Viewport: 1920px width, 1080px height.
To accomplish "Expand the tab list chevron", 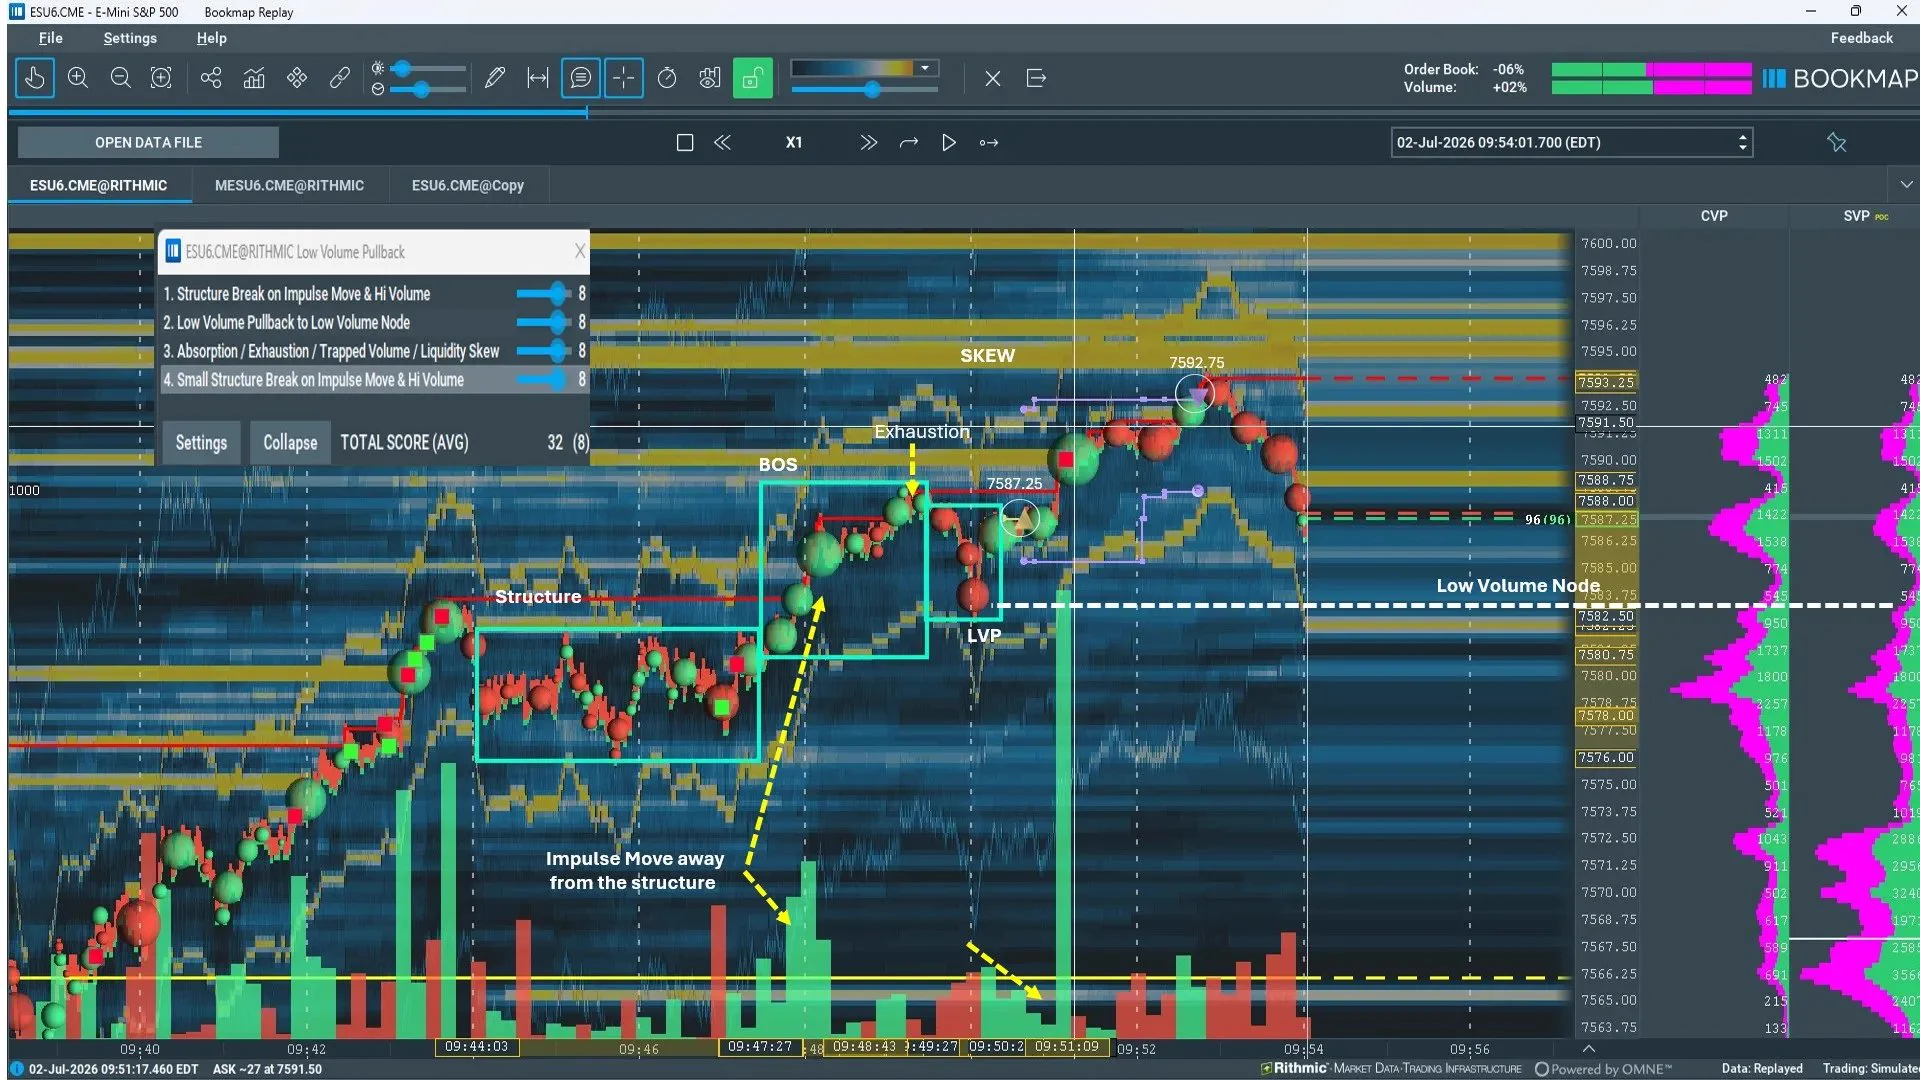I will pyautogui.click(x=1906, y=185).
